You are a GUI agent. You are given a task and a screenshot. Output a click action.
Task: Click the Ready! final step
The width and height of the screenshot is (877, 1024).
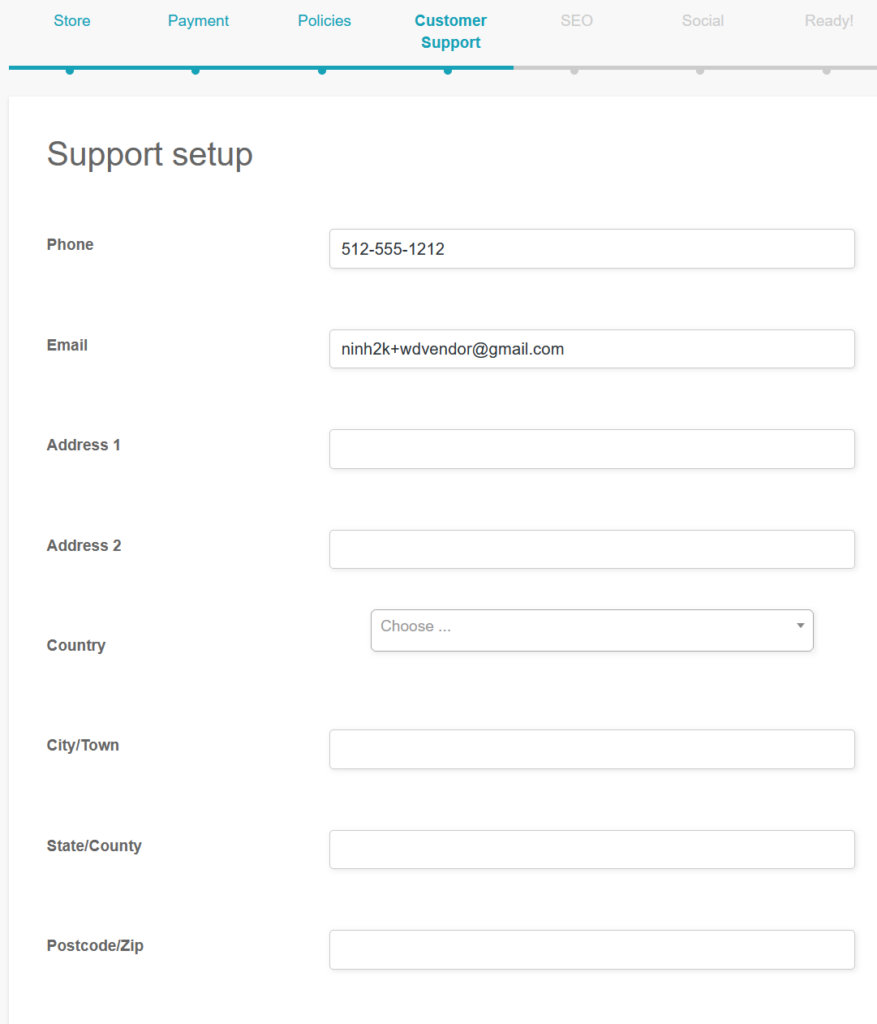click(828, 21)
